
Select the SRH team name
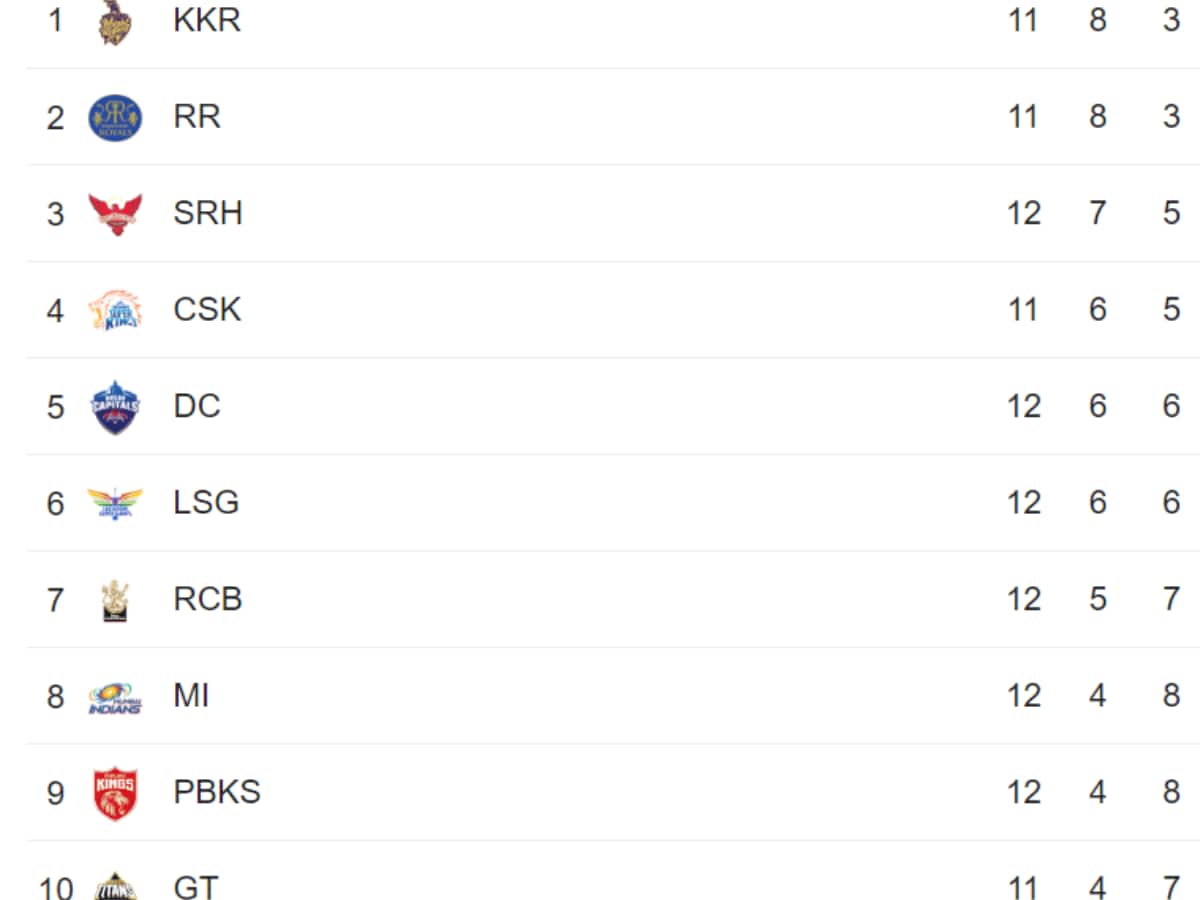coord(208,213)
